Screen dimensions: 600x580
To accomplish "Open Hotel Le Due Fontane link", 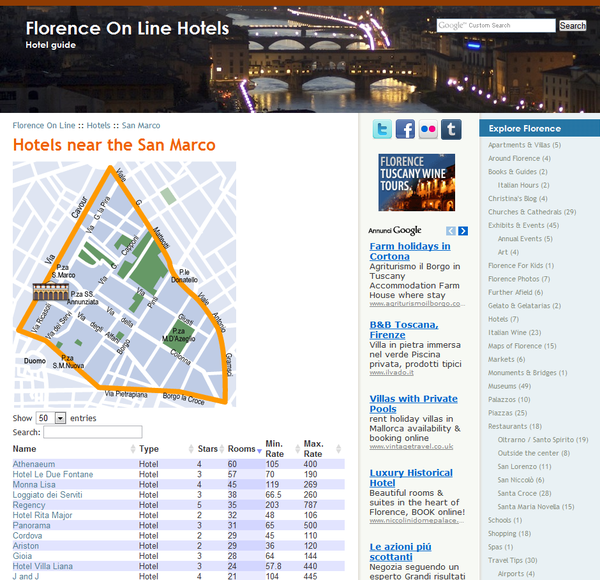I will [x=53, y=474].
